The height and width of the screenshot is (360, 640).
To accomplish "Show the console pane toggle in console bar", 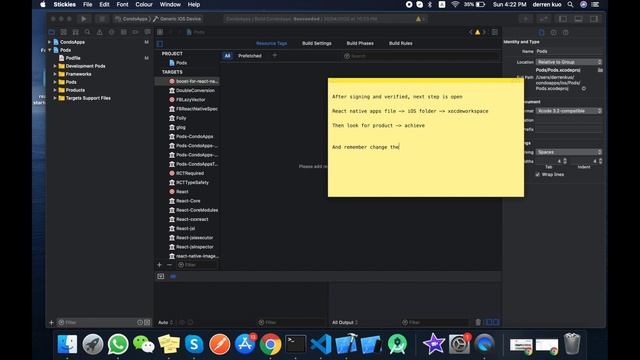I will [x=496, y=322].
